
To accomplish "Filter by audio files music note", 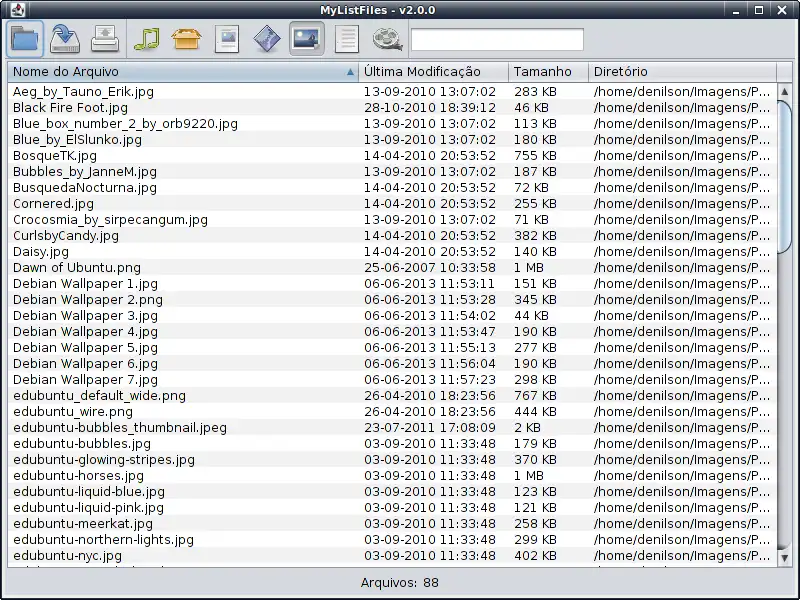I will pyautogui.click(x=146, y=39).
